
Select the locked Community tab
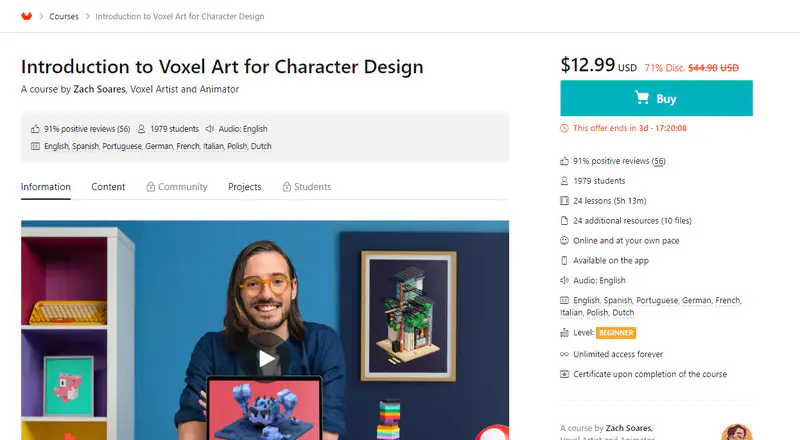pyautogui.click(x=177, y=187)
